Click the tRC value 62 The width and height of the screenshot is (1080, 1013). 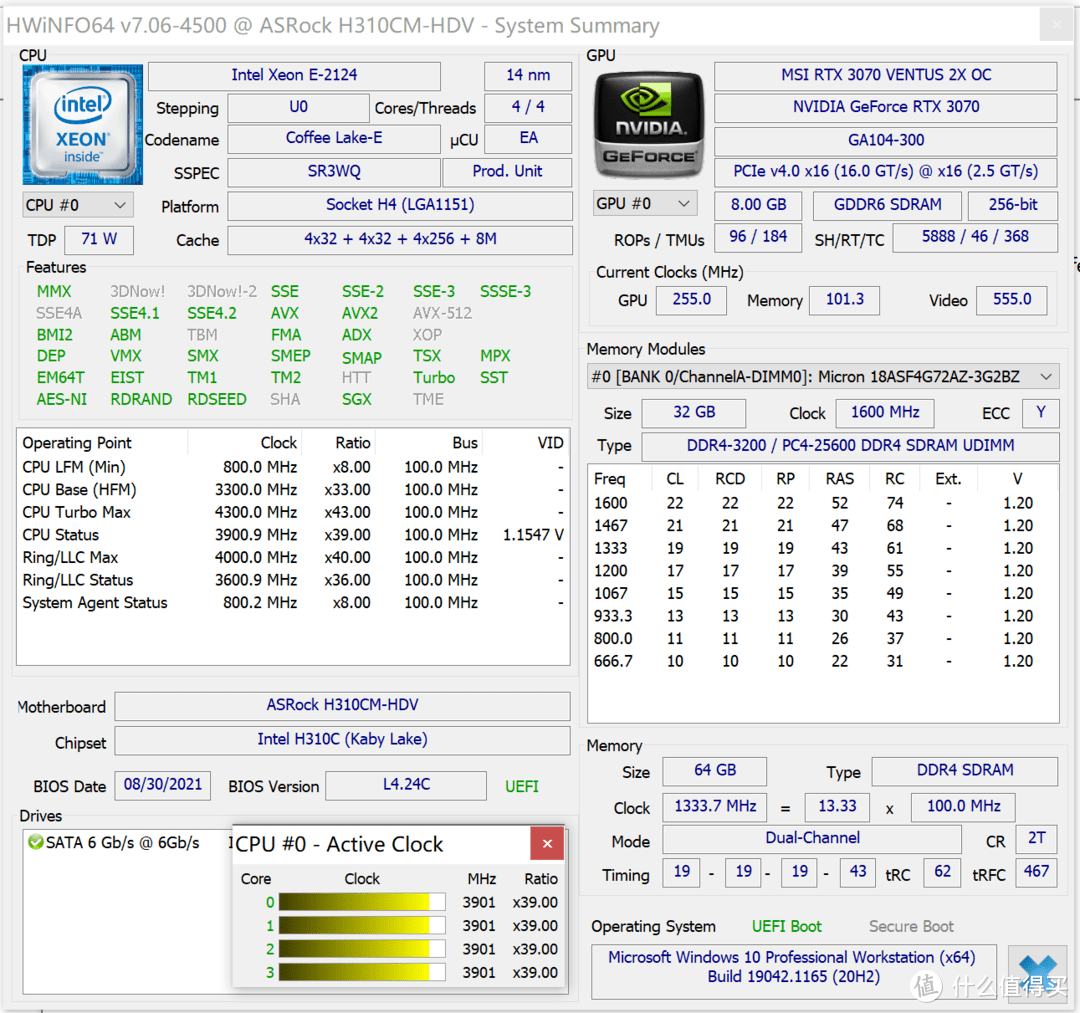pos(942,873)
